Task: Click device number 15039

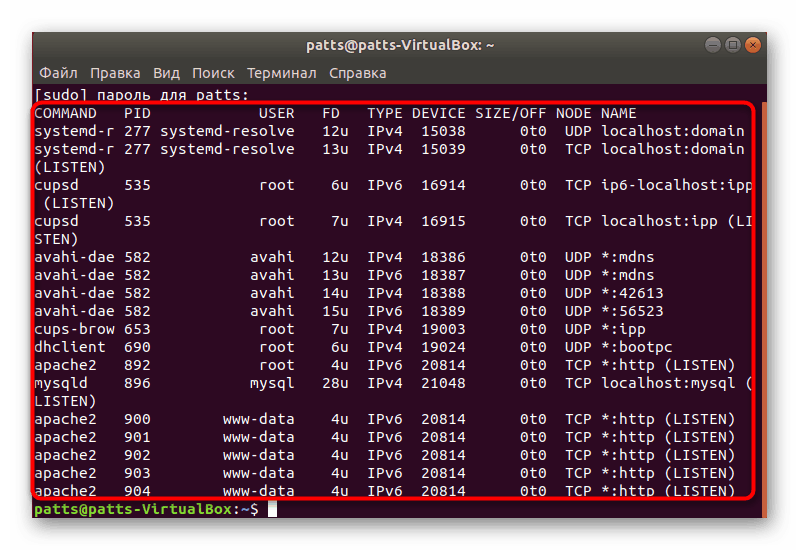Action: 443,149
